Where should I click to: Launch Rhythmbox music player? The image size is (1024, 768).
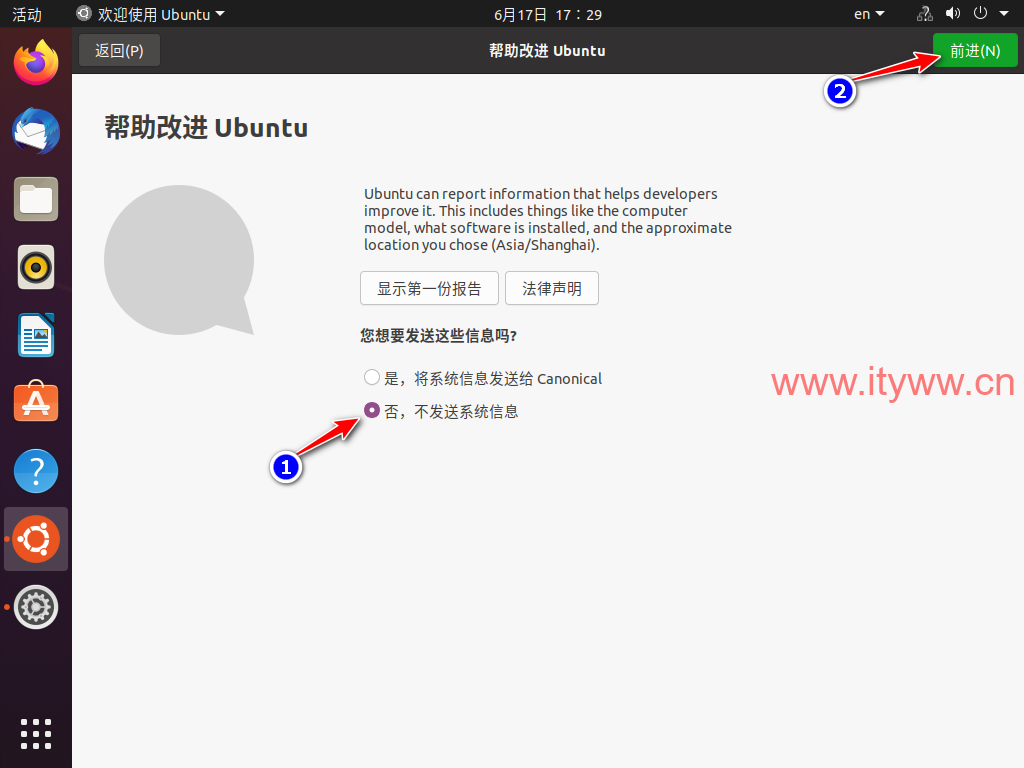coord(36,267)
